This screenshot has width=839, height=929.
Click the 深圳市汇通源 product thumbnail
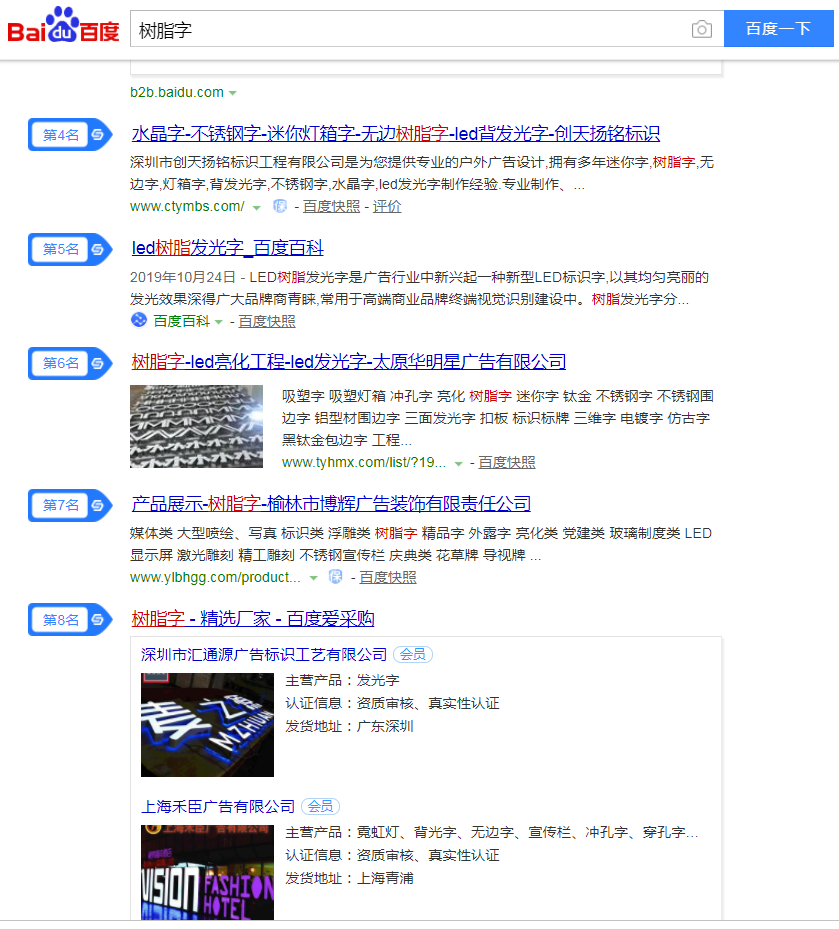pyautogui.click(x=207, y=725)
